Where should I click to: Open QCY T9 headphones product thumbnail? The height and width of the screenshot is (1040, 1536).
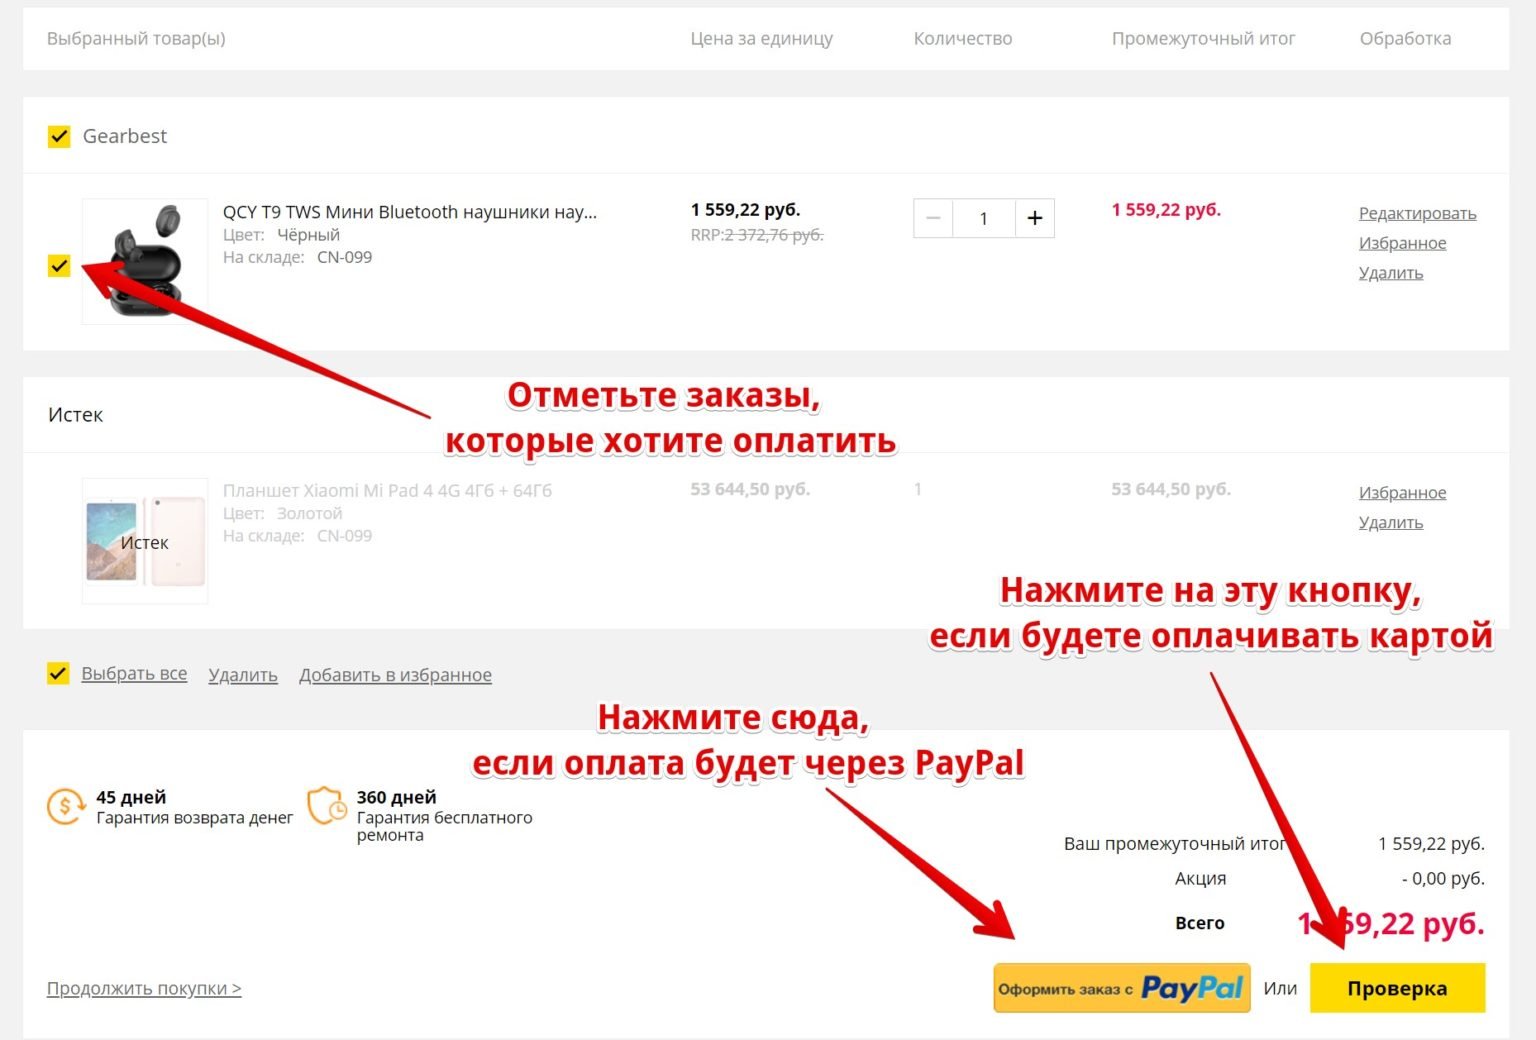point(145,261)
